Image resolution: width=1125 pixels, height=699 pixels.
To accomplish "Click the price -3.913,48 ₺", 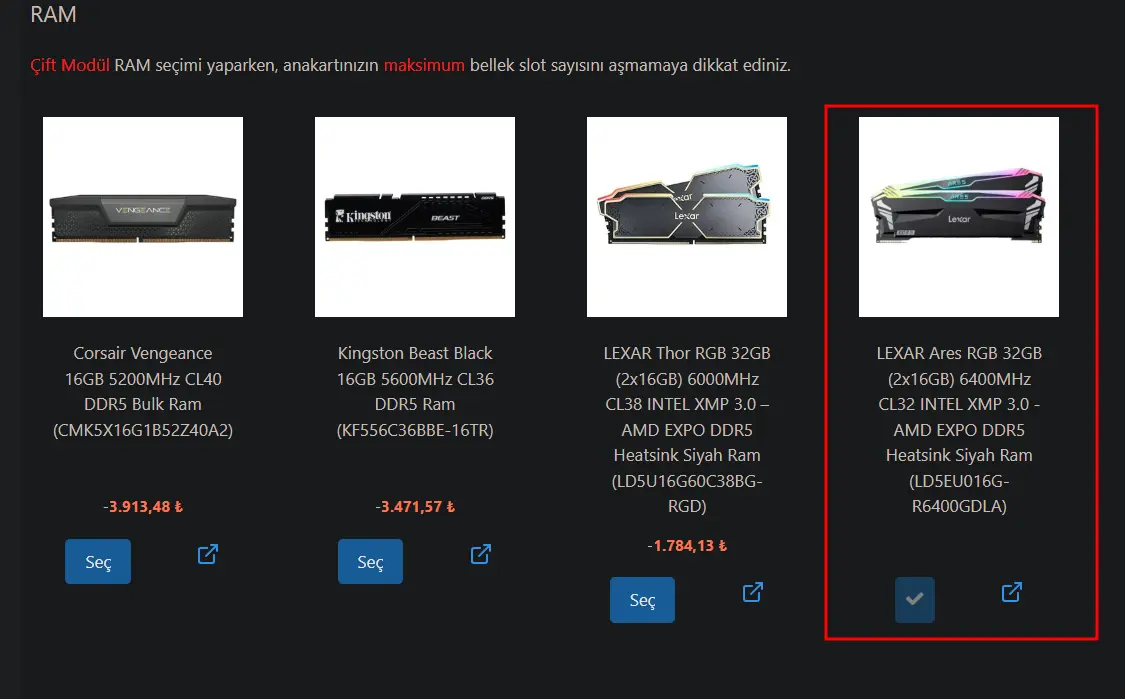I will [x=143, y=507].
